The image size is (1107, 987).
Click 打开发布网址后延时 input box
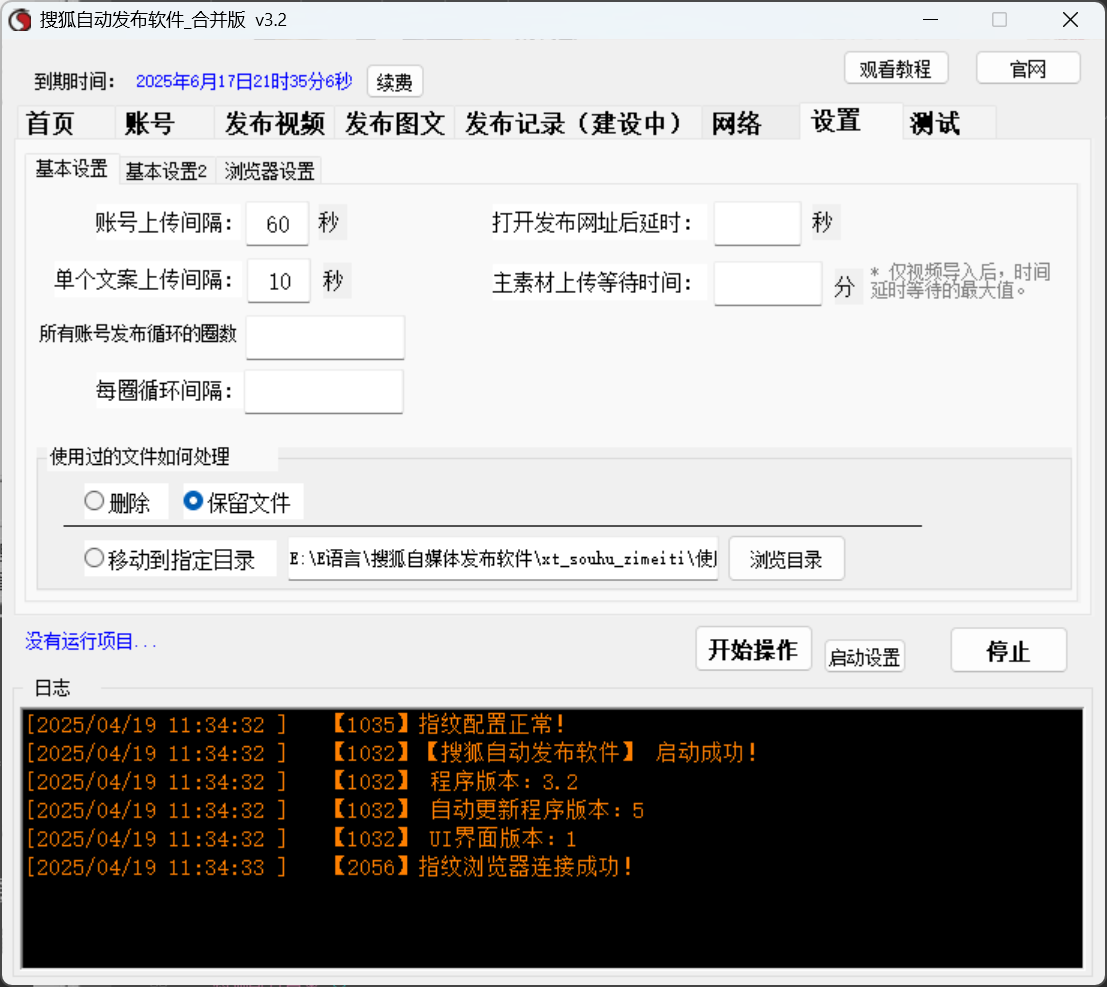click(x=758, y=224)
